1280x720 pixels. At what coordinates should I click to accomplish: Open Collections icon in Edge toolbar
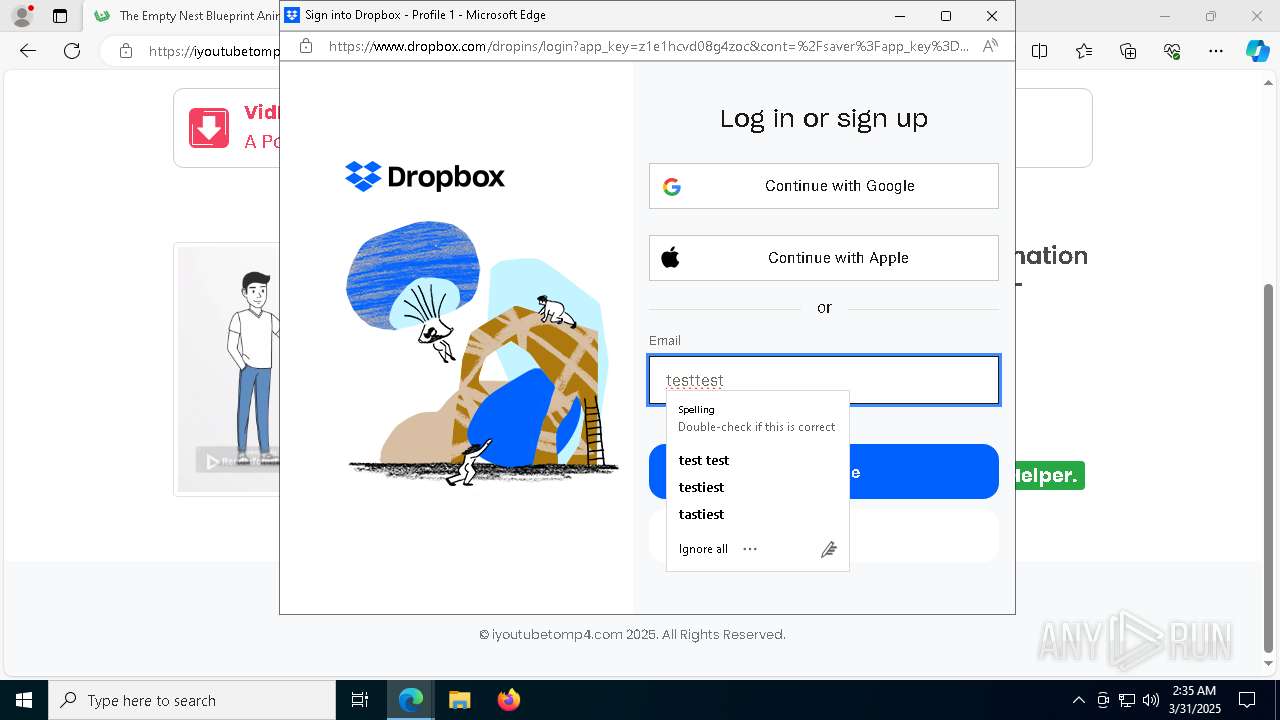pos(1128,51)
